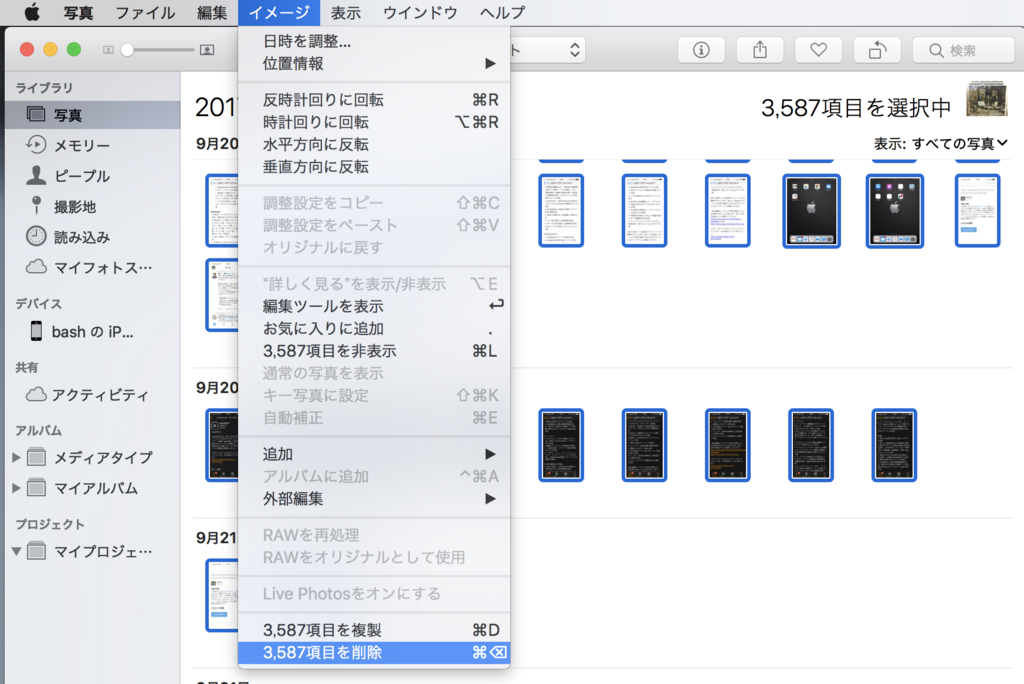Collapse the マイプロジェクト disclosure triangle

click(x=16, y=551)
